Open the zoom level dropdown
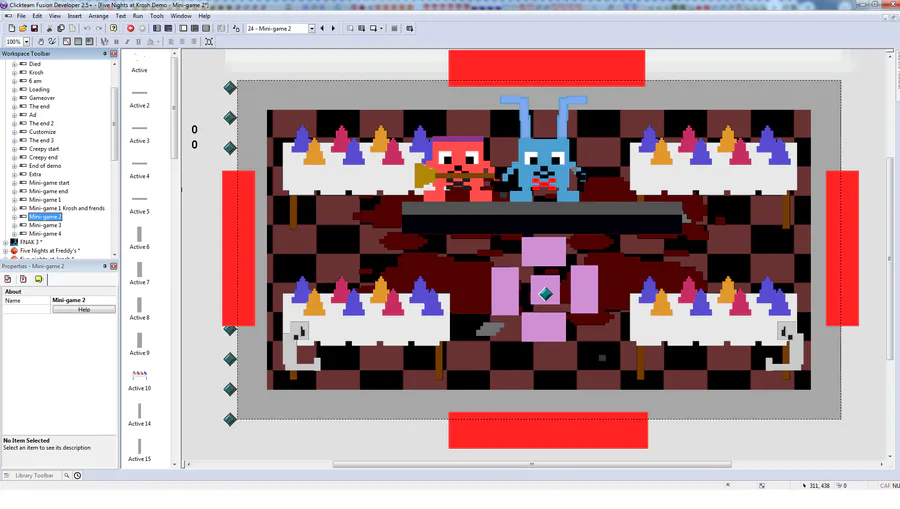This screenshot has width=900, height=509. pos(26,41)
